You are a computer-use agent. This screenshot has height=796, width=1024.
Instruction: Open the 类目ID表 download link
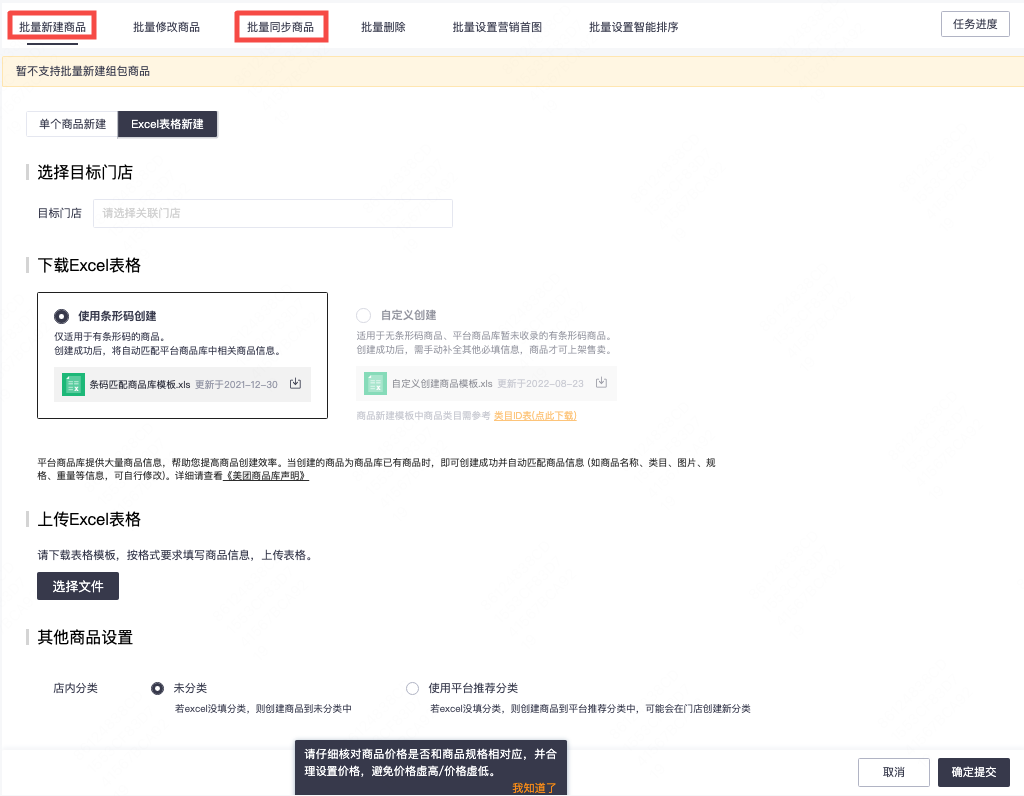point(535,415)
